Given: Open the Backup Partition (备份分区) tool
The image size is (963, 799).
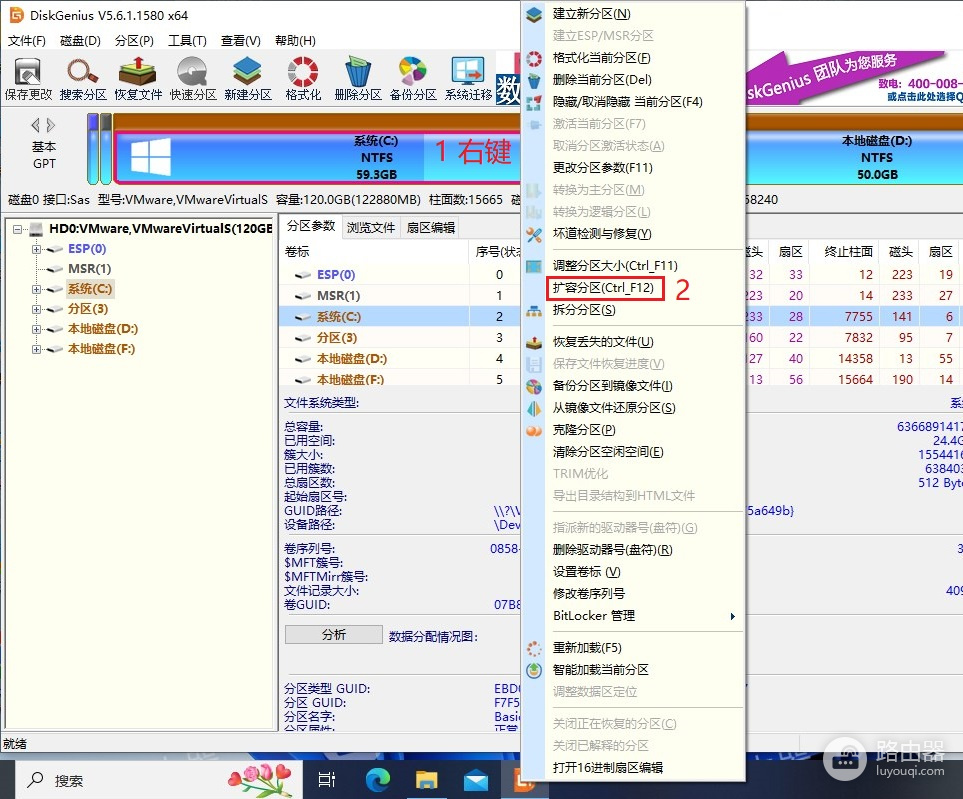Looking at the screenshot, I should click(x=413, y=79).
